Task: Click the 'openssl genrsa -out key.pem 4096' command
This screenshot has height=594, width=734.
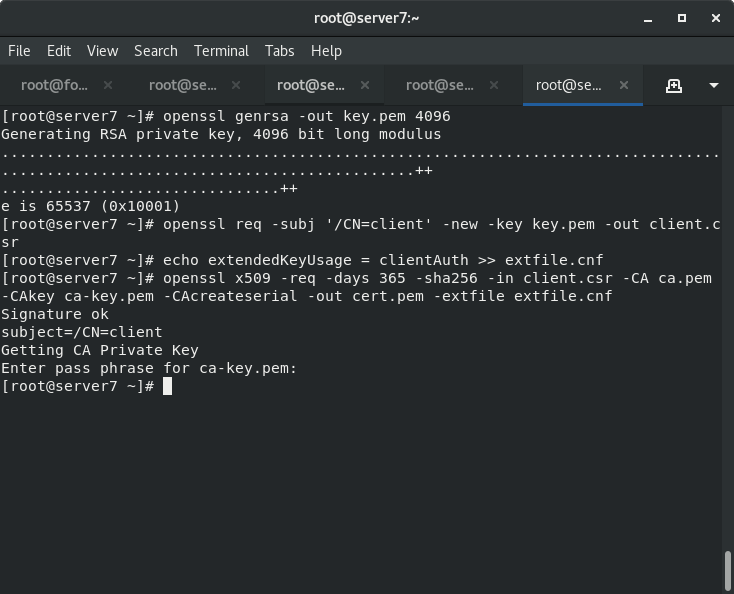Action: [x=307, y=116]
